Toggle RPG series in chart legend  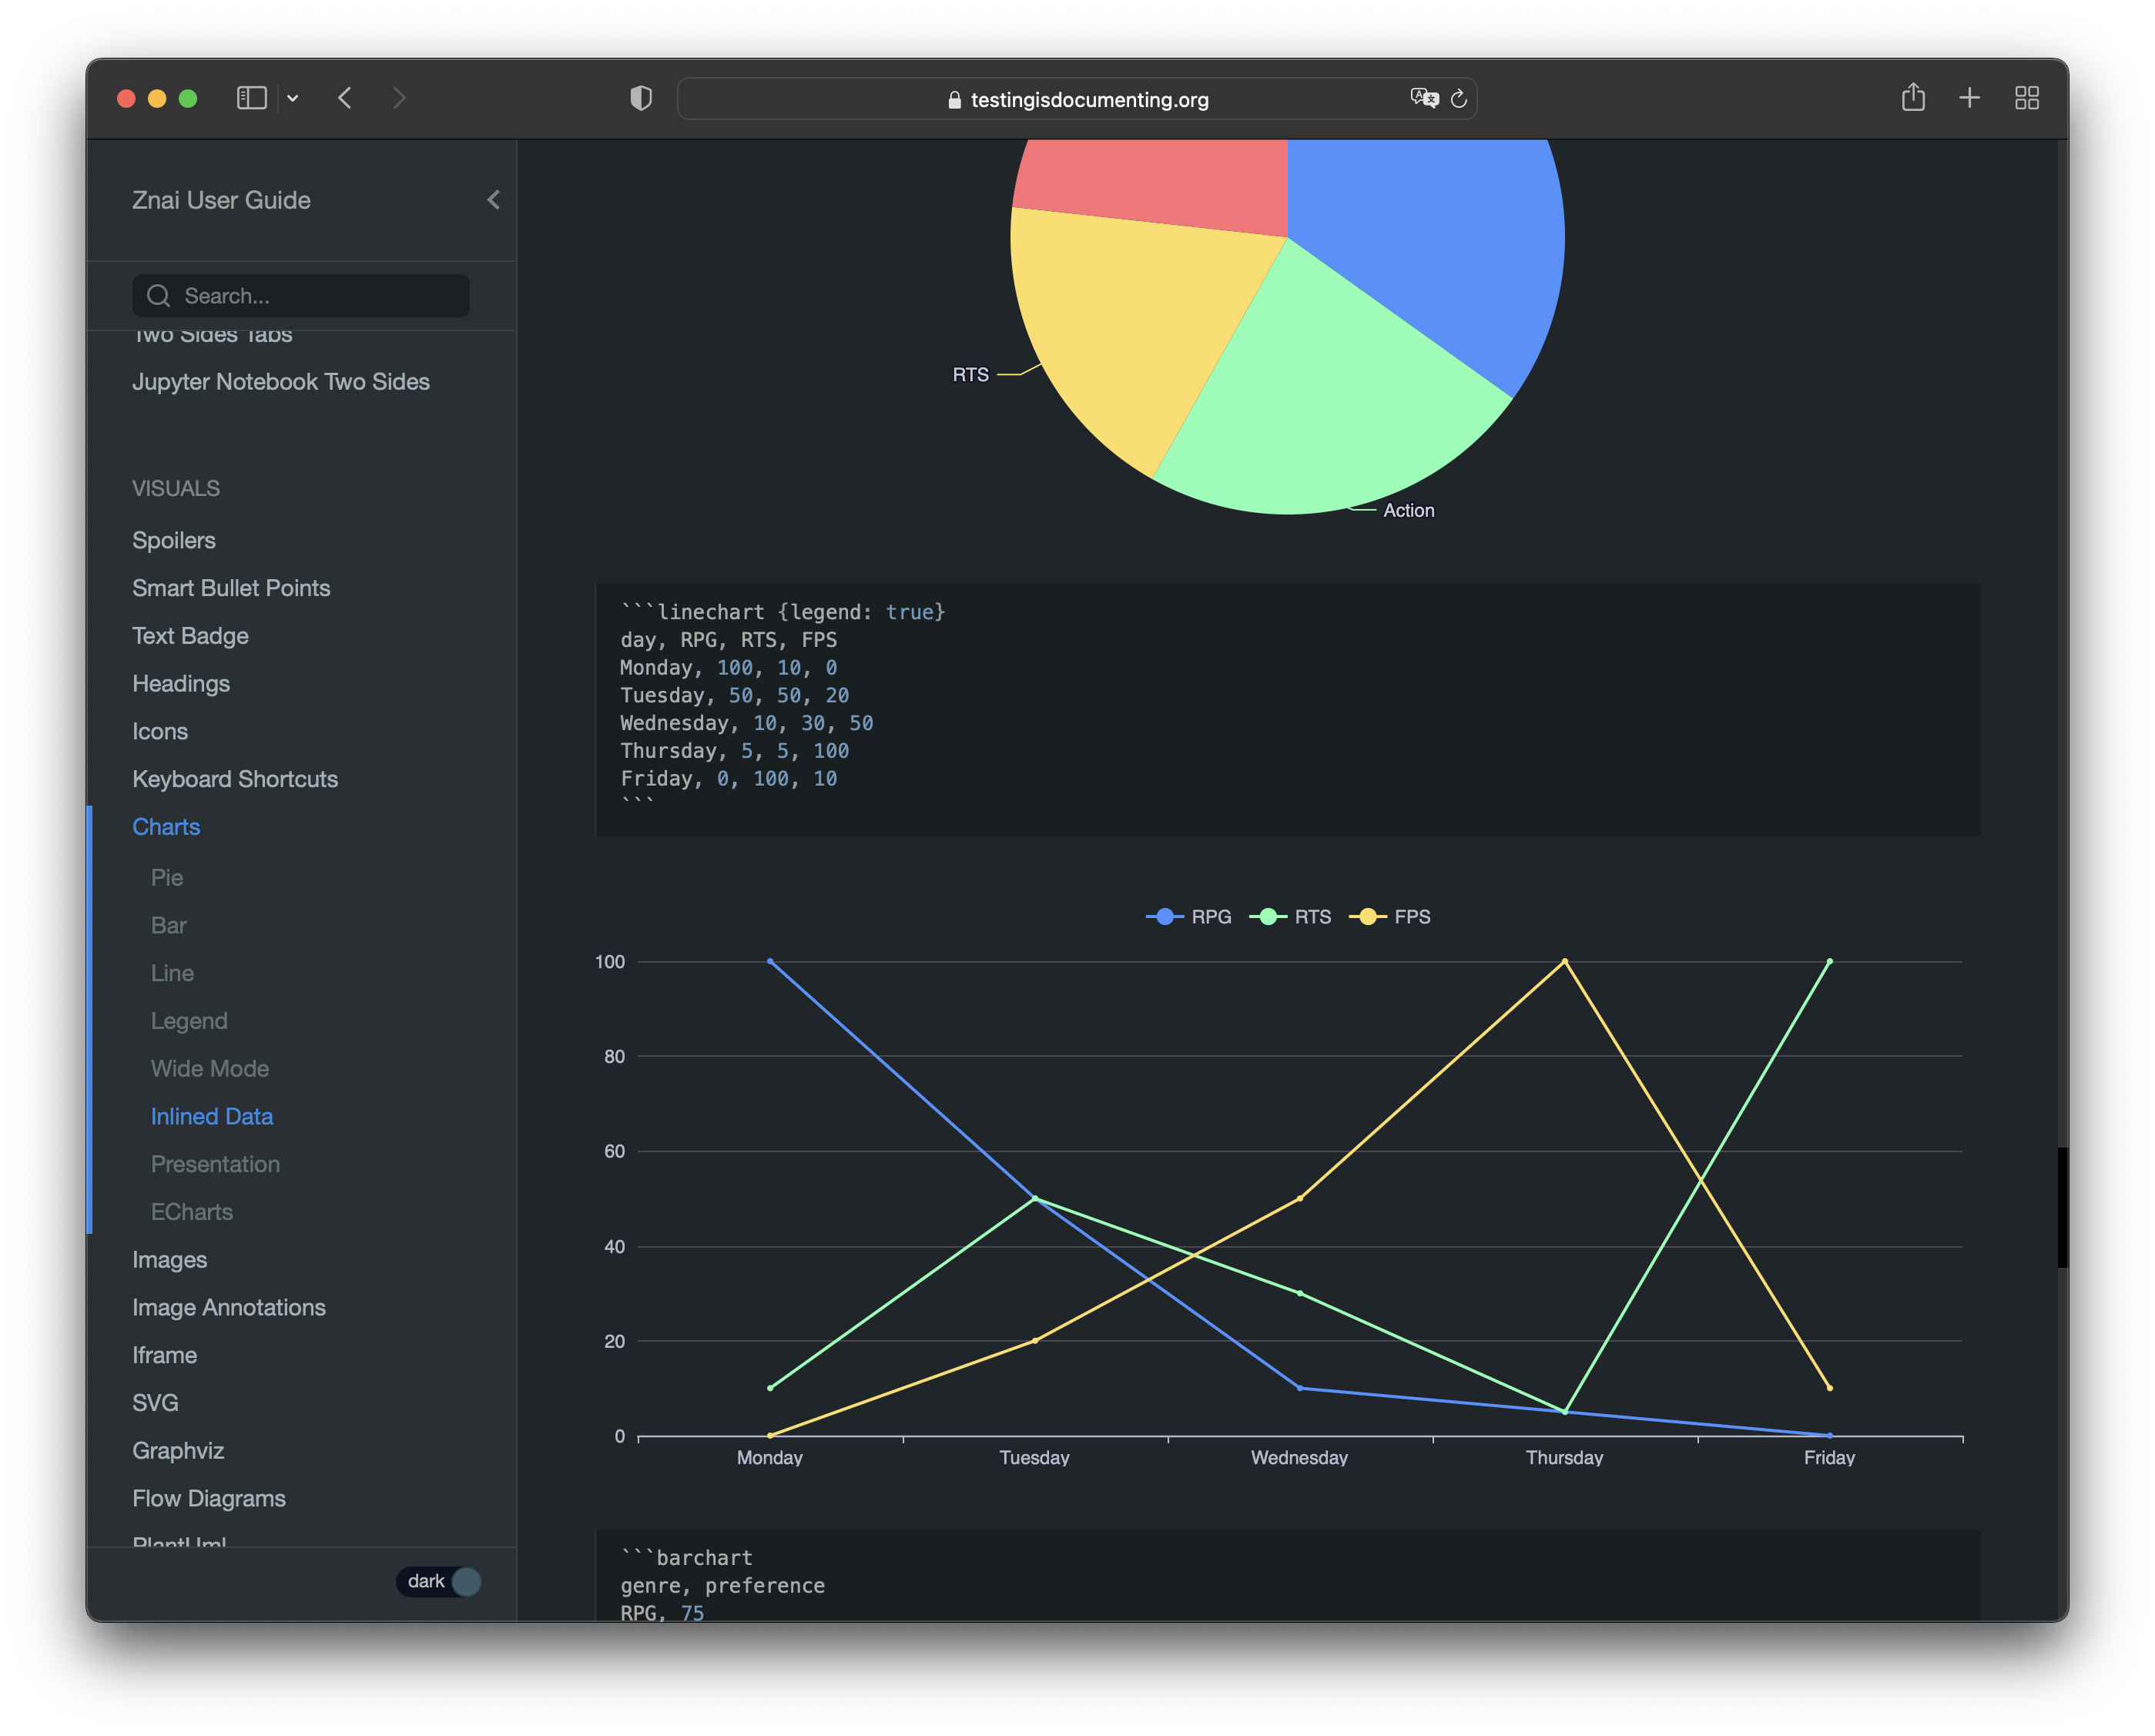(1188, 917)
